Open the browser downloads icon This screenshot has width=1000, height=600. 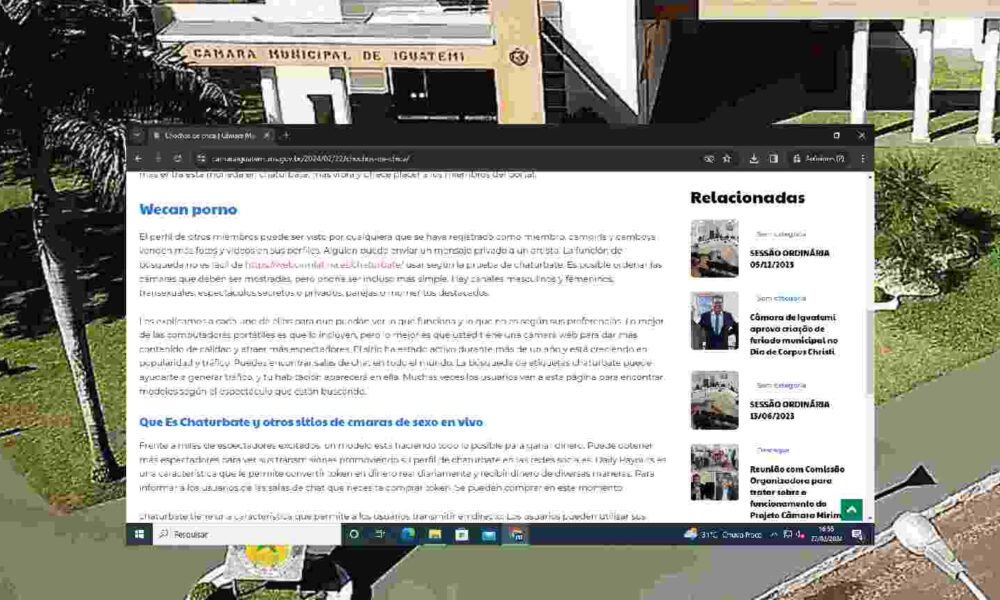(754, 158)
